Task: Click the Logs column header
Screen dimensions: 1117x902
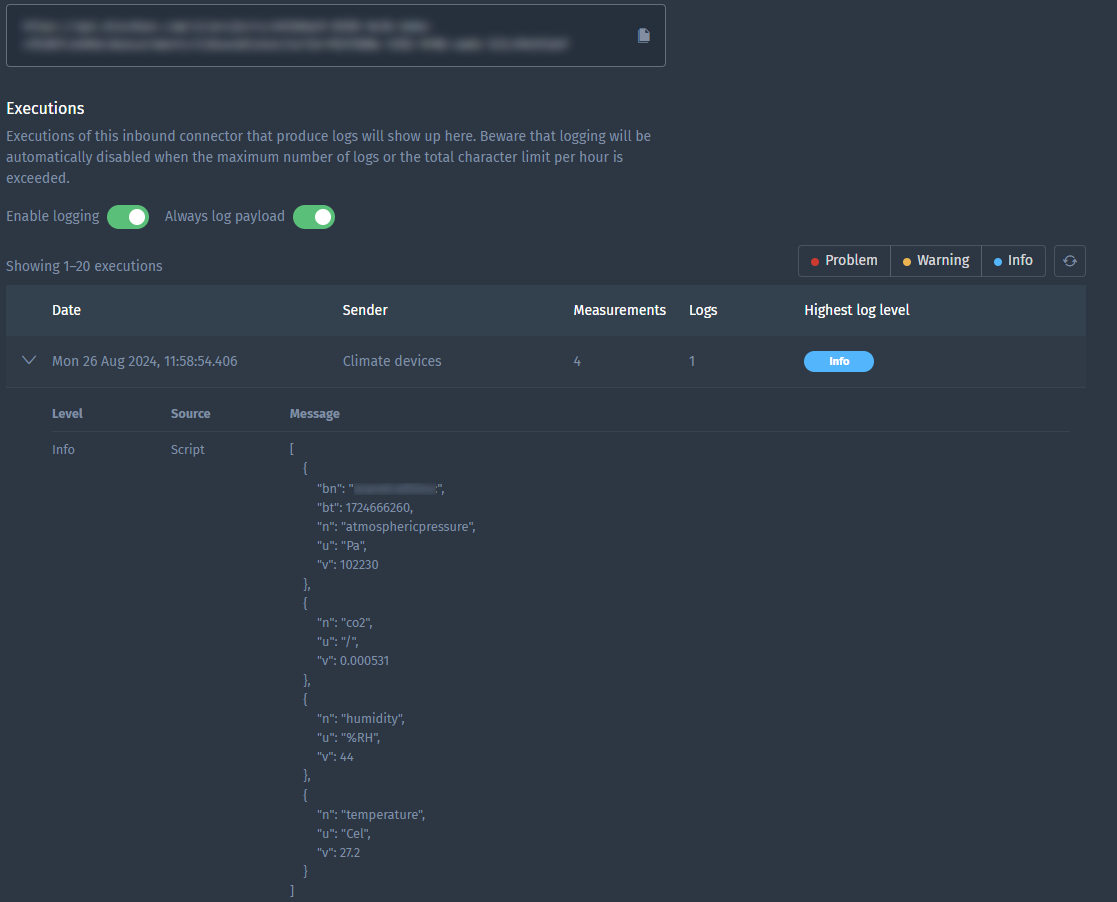Action: pos(703,310)
